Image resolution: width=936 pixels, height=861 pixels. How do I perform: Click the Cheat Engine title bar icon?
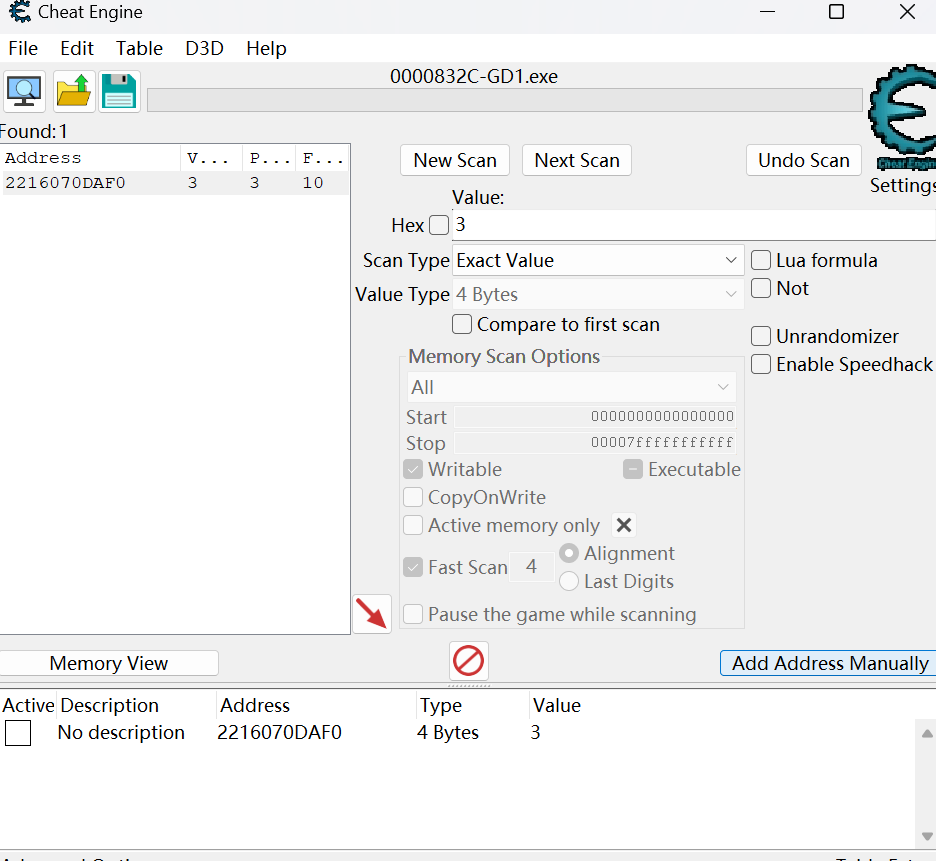[19, 12]
